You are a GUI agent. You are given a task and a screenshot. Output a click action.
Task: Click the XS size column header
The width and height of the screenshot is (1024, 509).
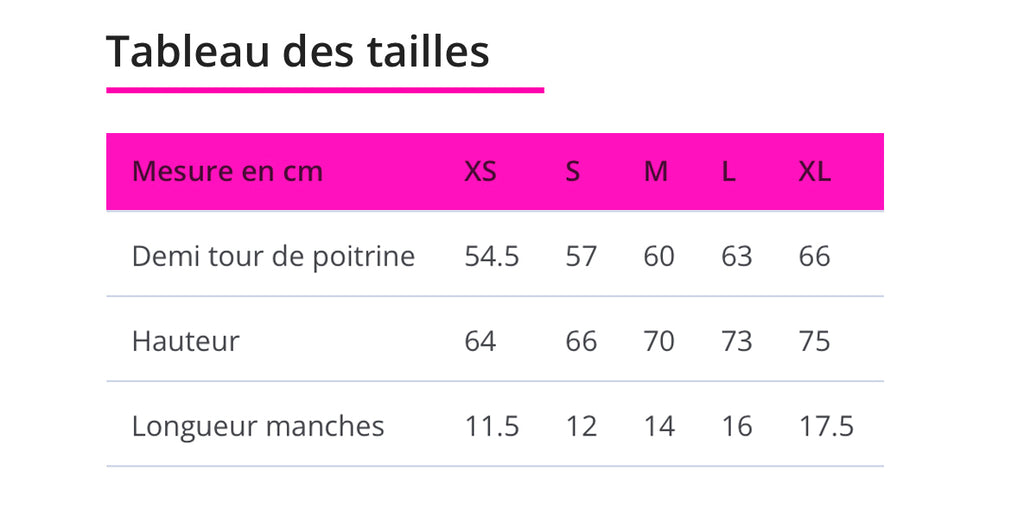coord(480,171)
